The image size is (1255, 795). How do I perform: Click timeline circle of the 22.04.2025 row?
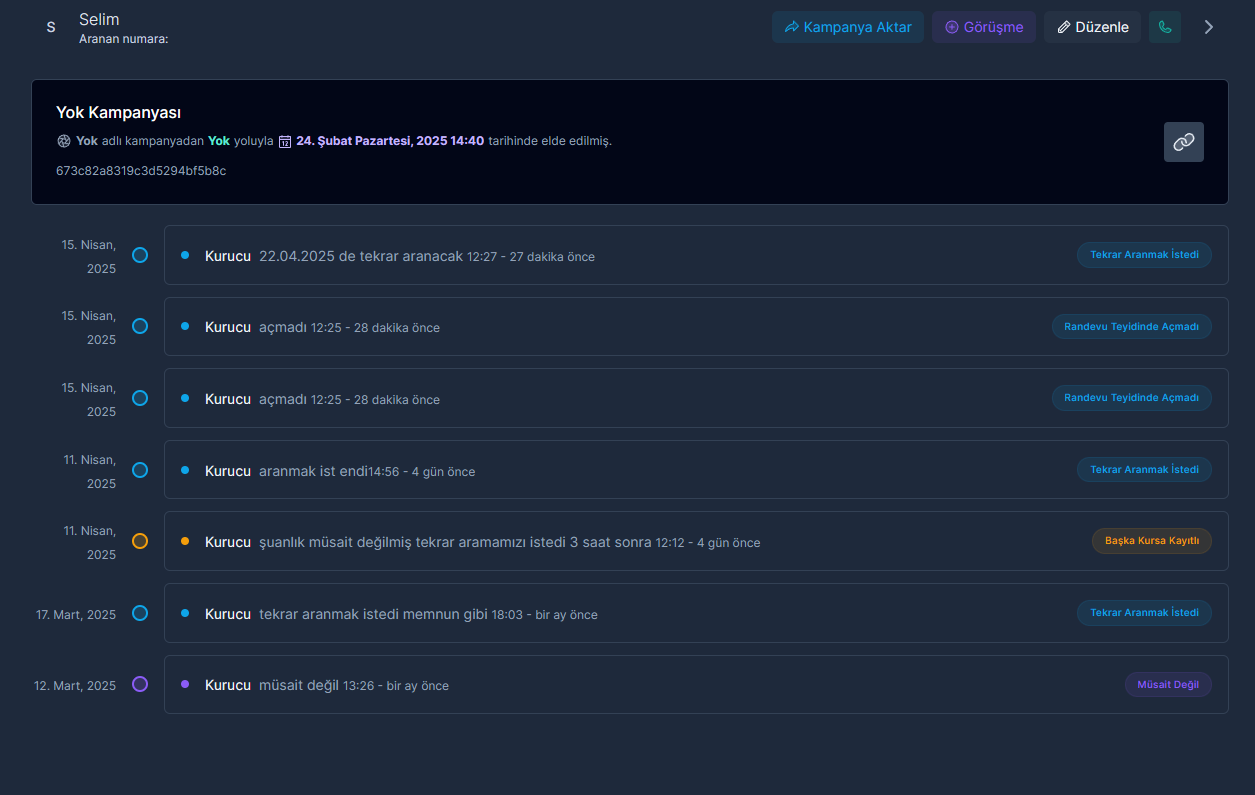tap(140, 255)
